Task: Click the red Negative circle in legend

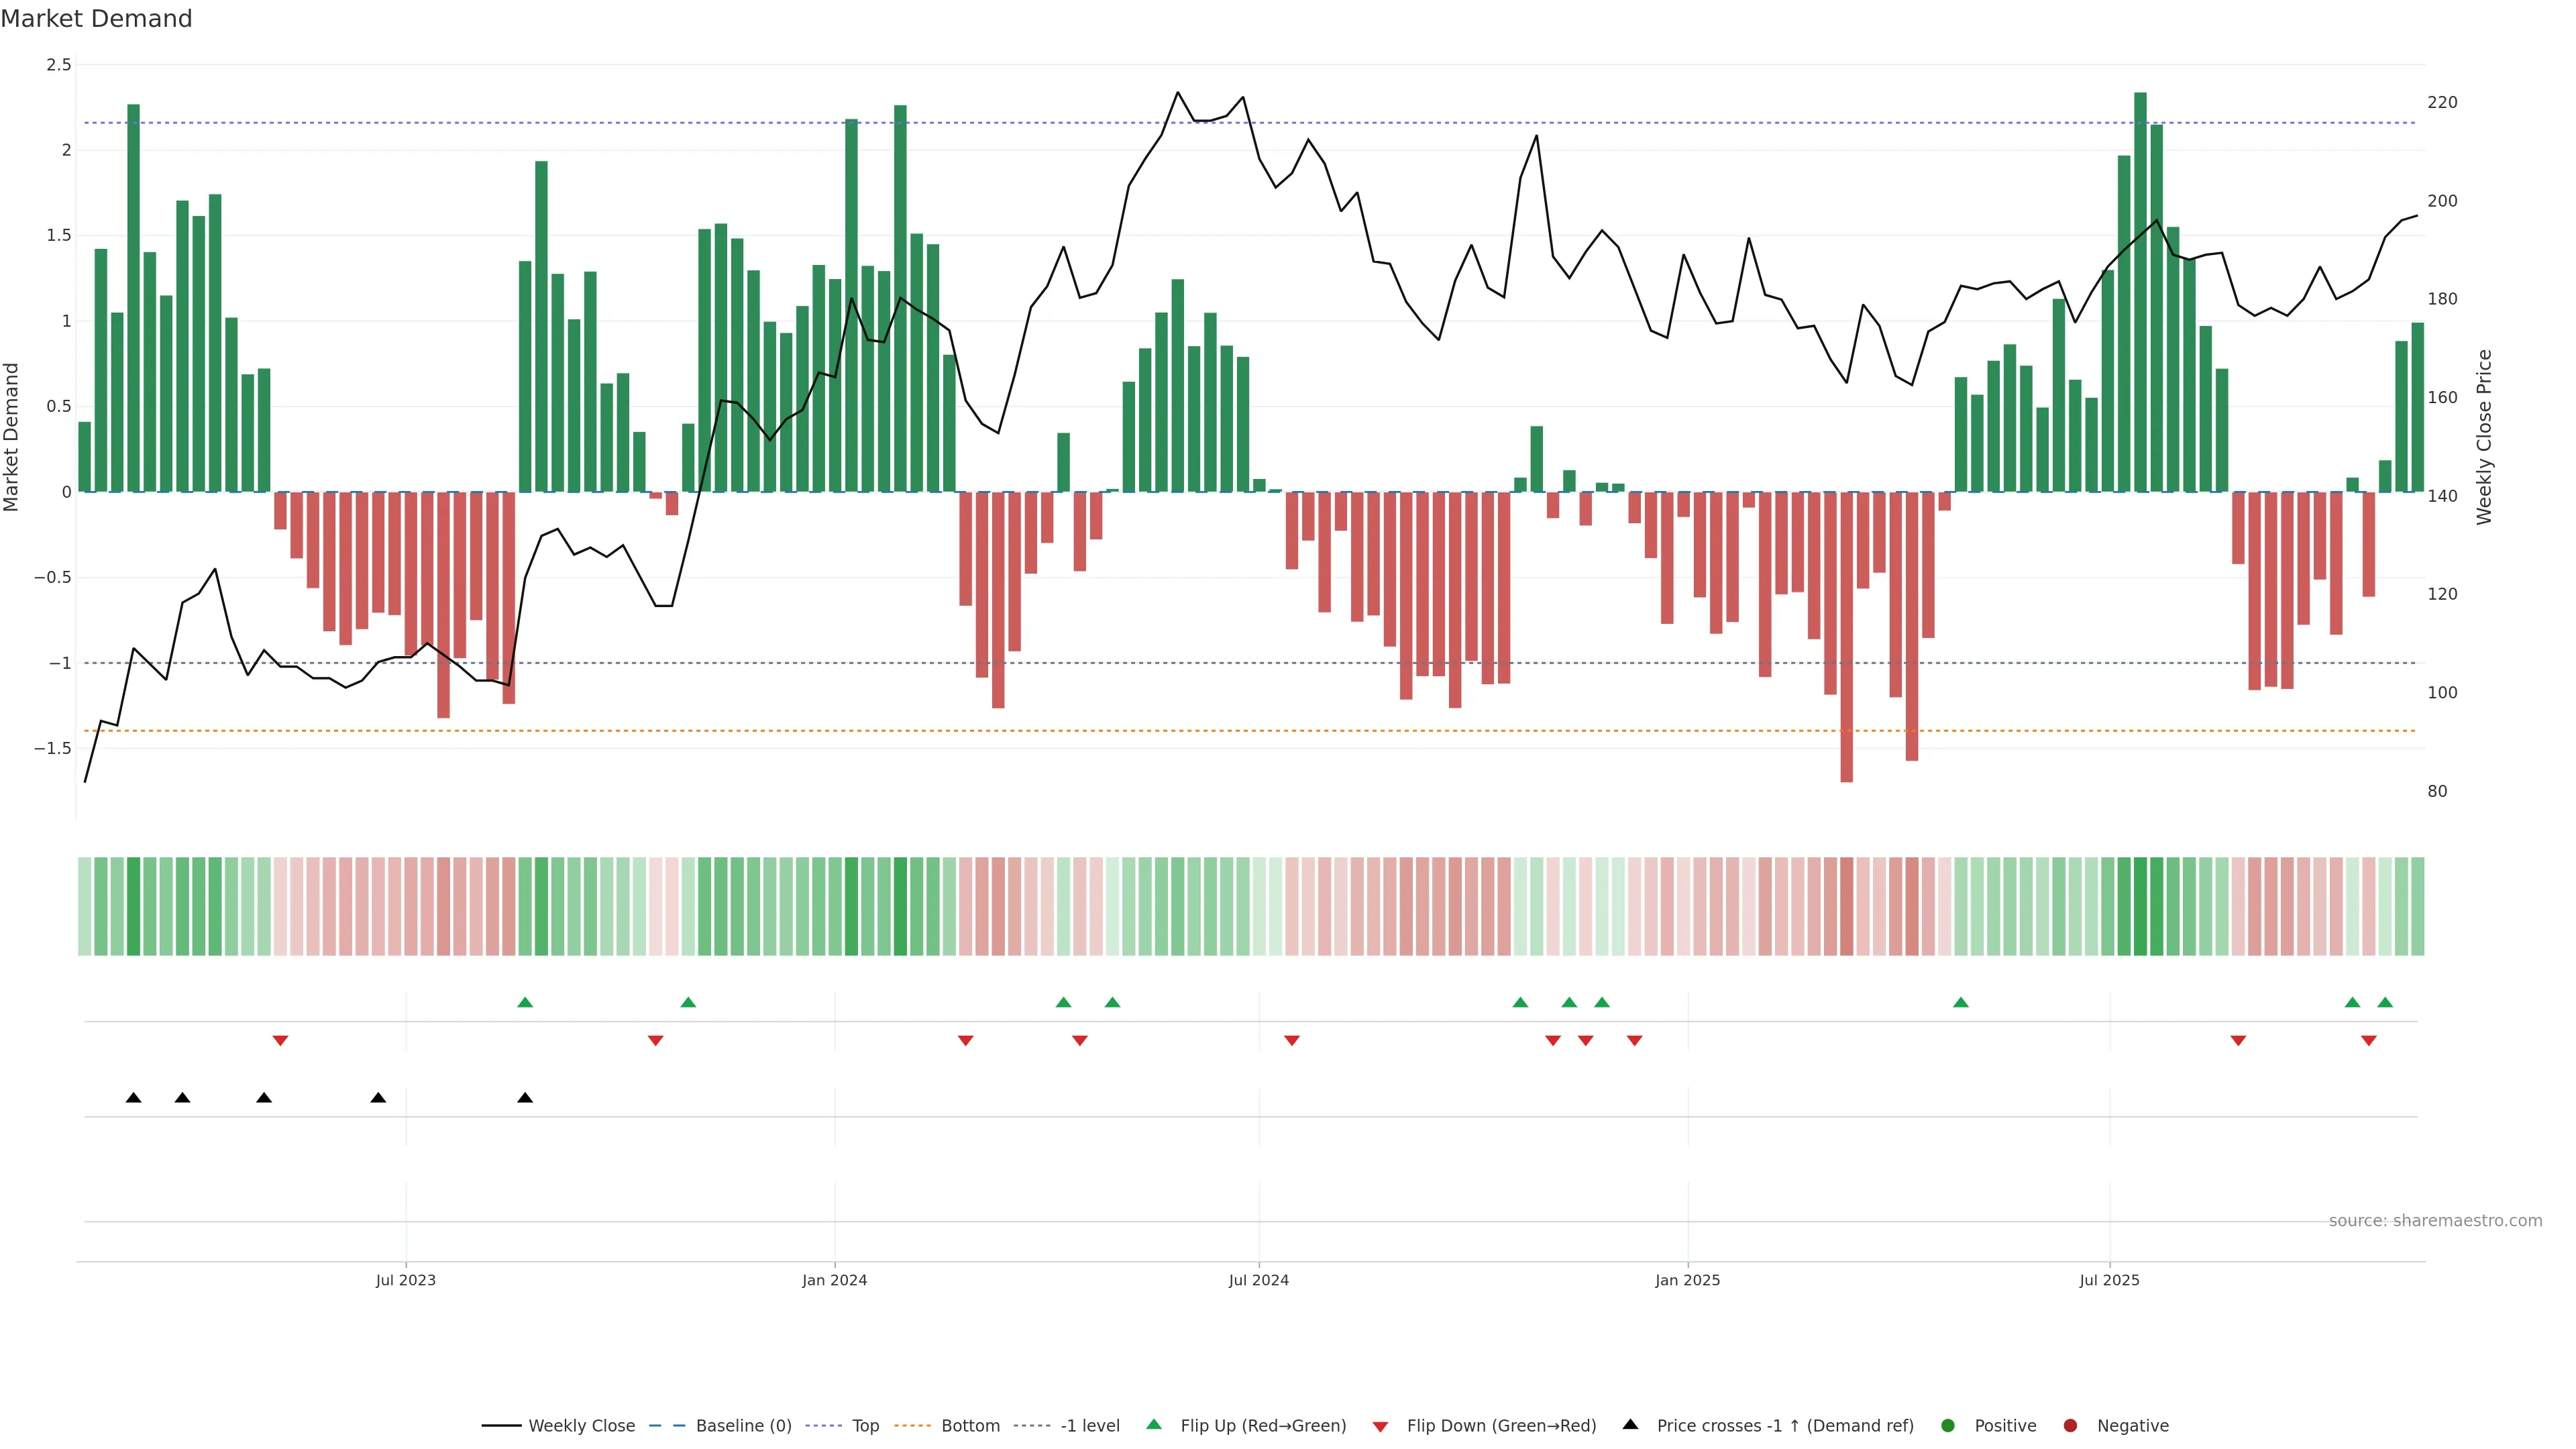Action: coord(2071,1426)
